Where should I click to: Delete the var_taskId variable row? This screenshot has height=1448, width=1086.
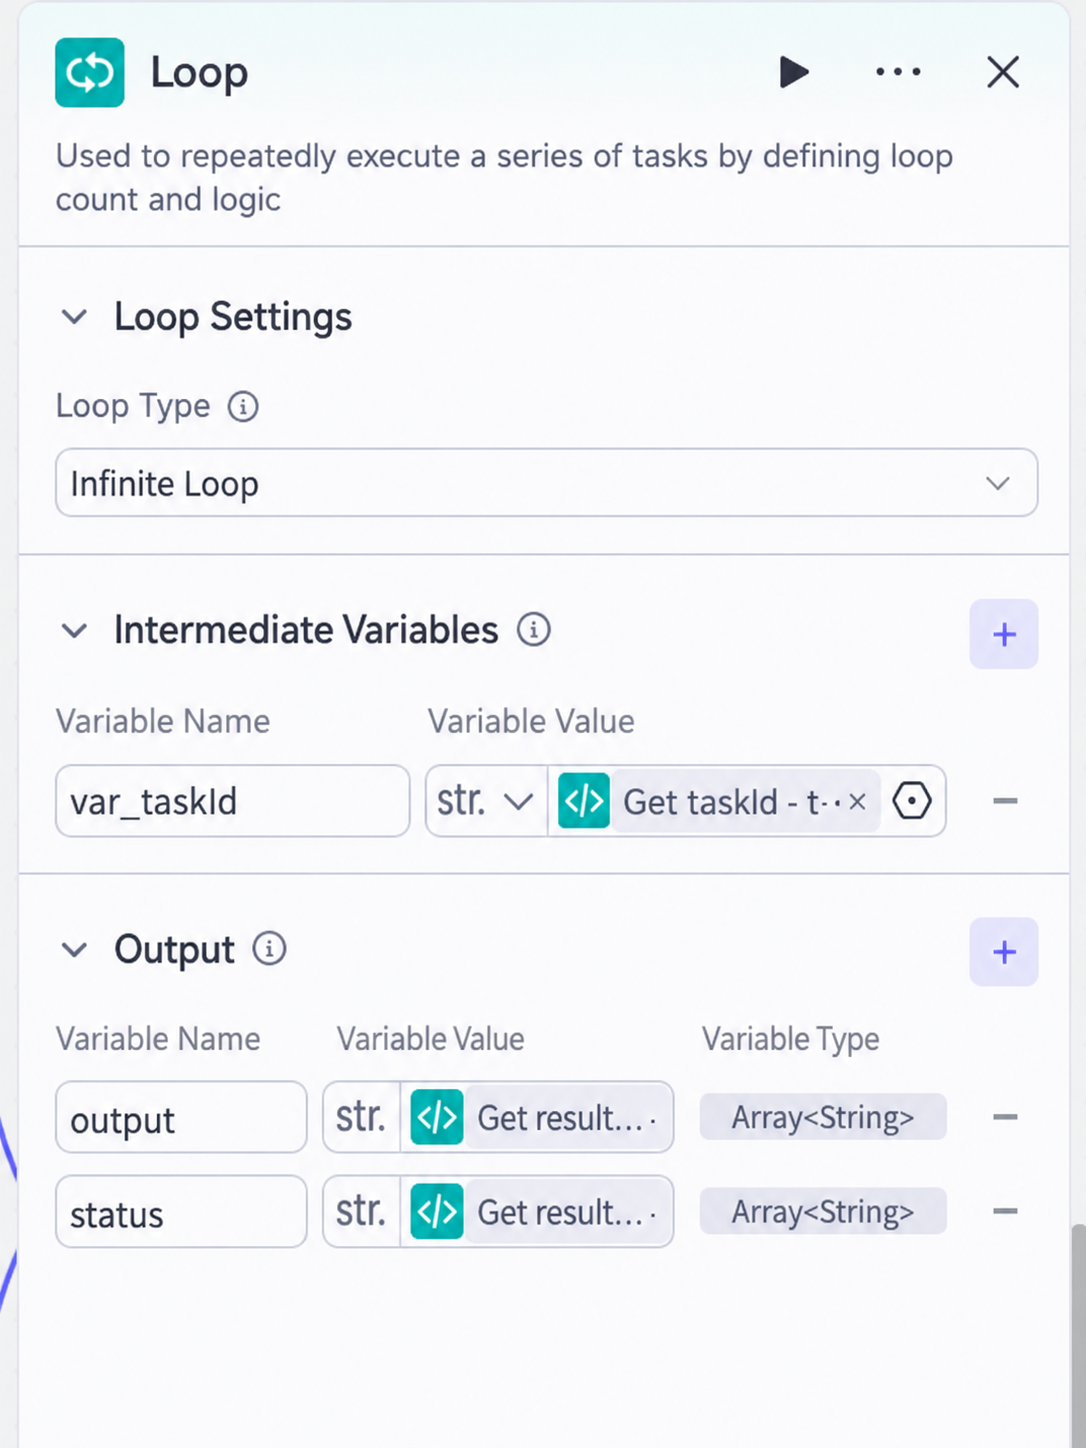point(1005,801)
